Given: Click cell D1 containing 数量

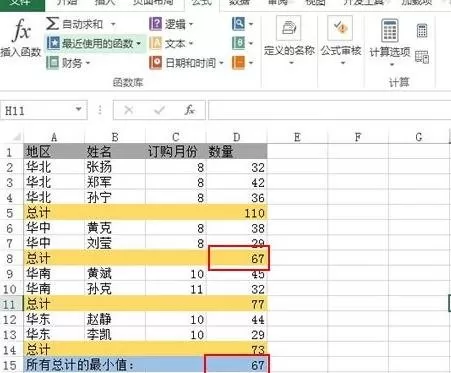Looking at the screenshot, I should point(237,152).
